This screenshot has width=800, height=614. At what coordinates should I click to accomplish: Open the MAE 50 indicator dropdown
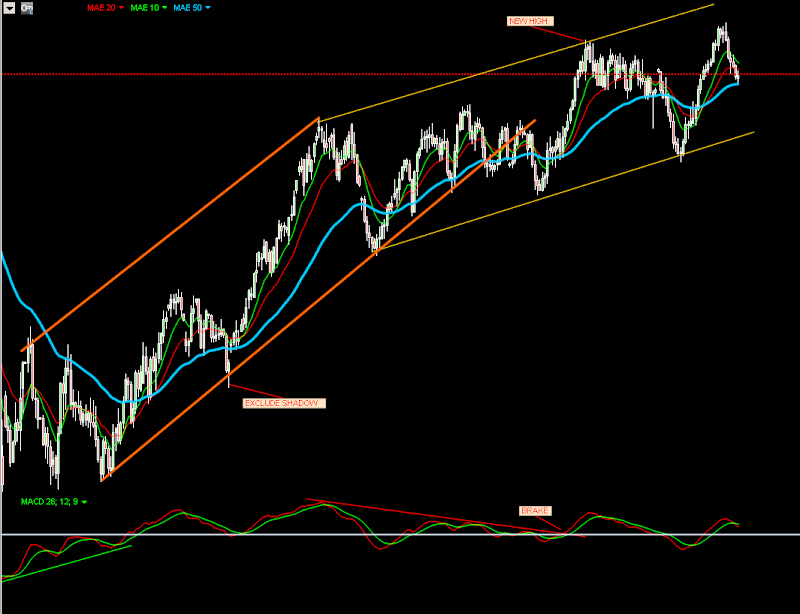207,8
